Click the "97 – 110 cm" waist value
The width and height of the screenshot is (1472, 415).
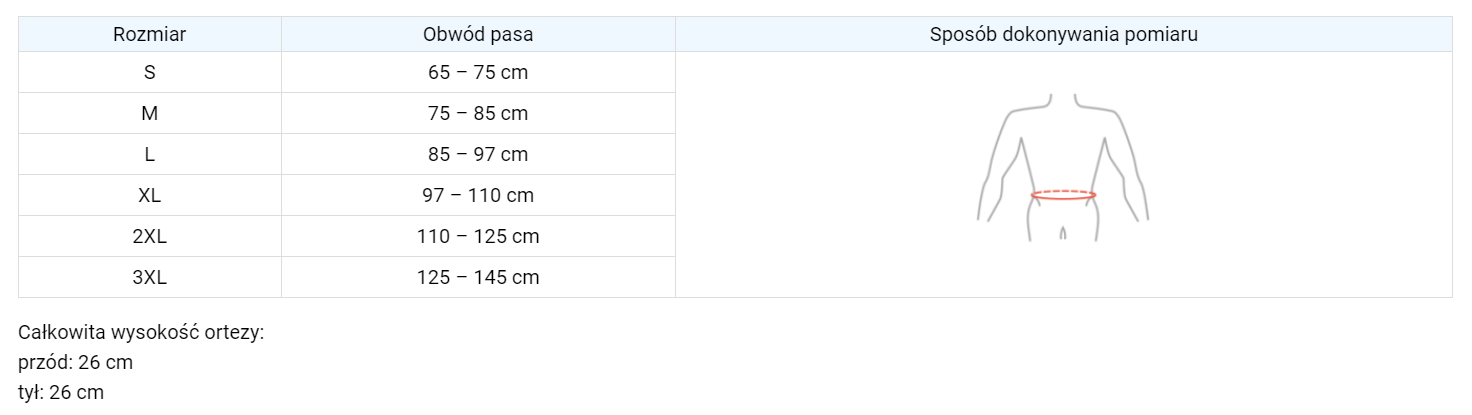(478, 195)
